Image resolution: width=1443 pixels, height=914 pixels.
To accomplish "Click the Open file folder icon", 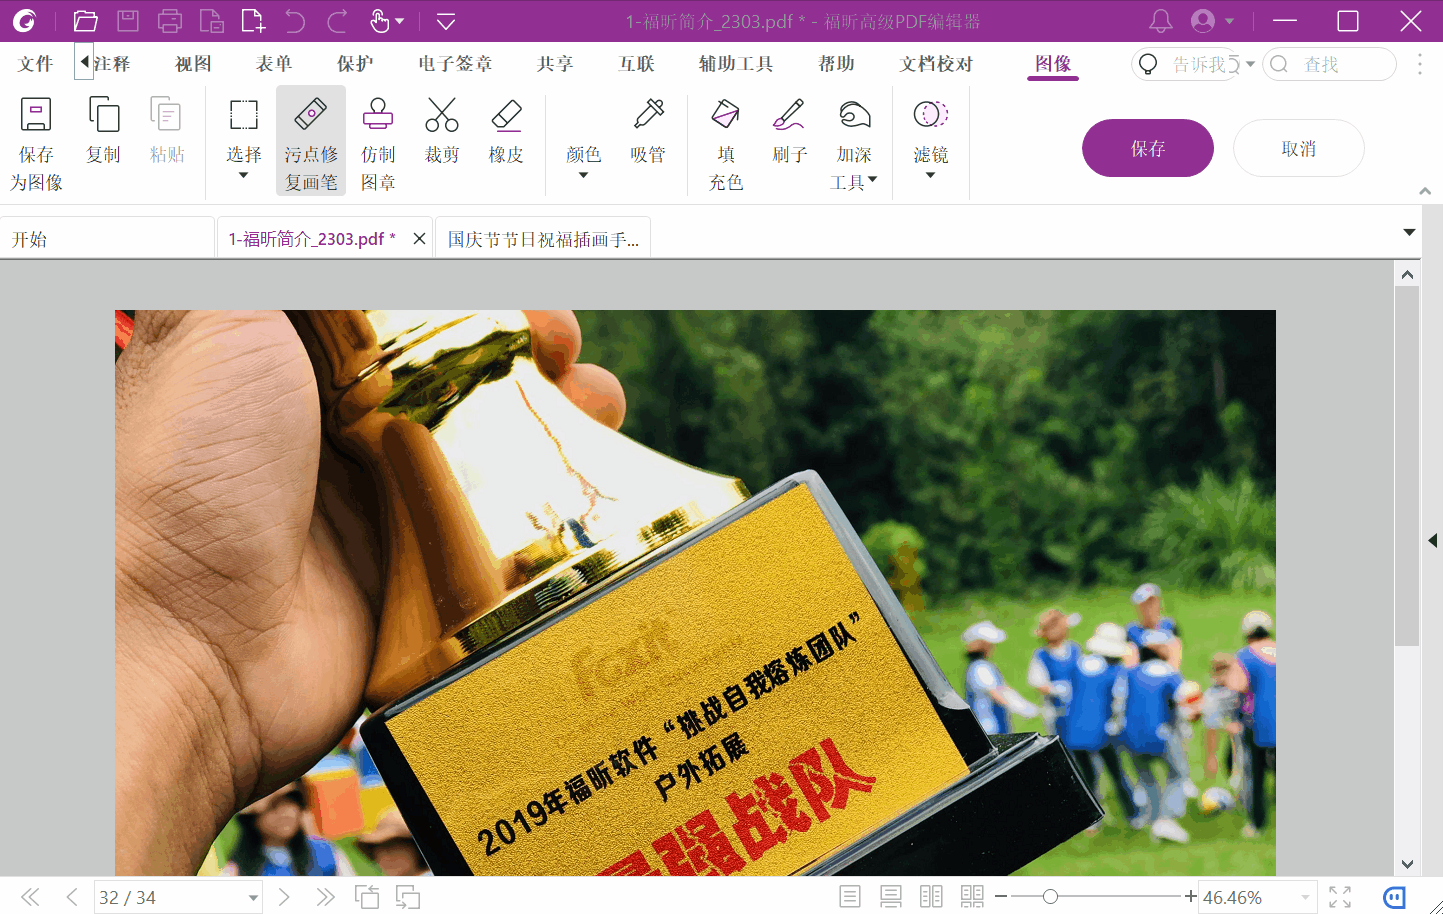I will [86, 21].
